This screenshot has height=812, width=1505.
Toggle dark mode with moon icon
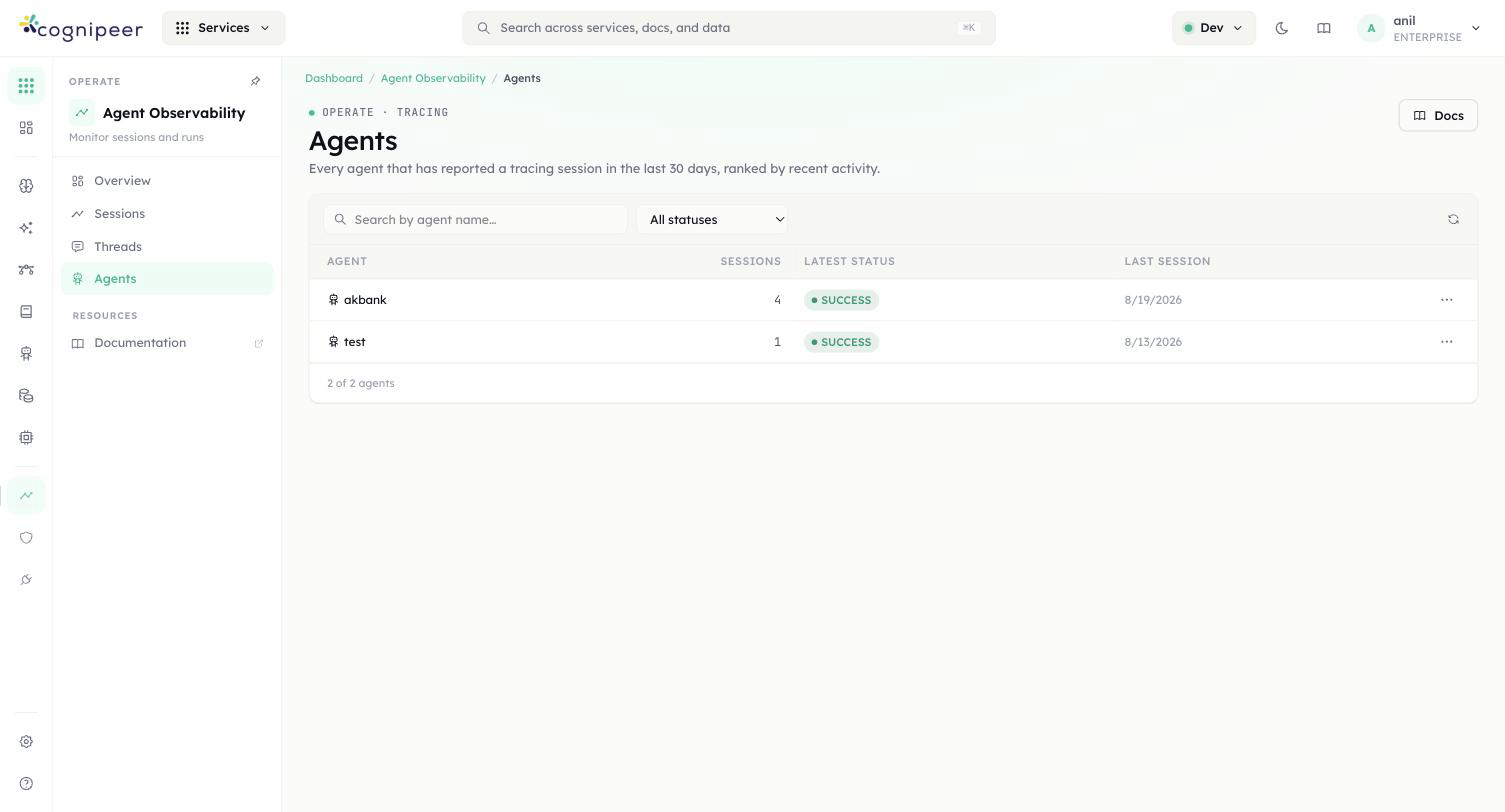tap(1282, 28)
